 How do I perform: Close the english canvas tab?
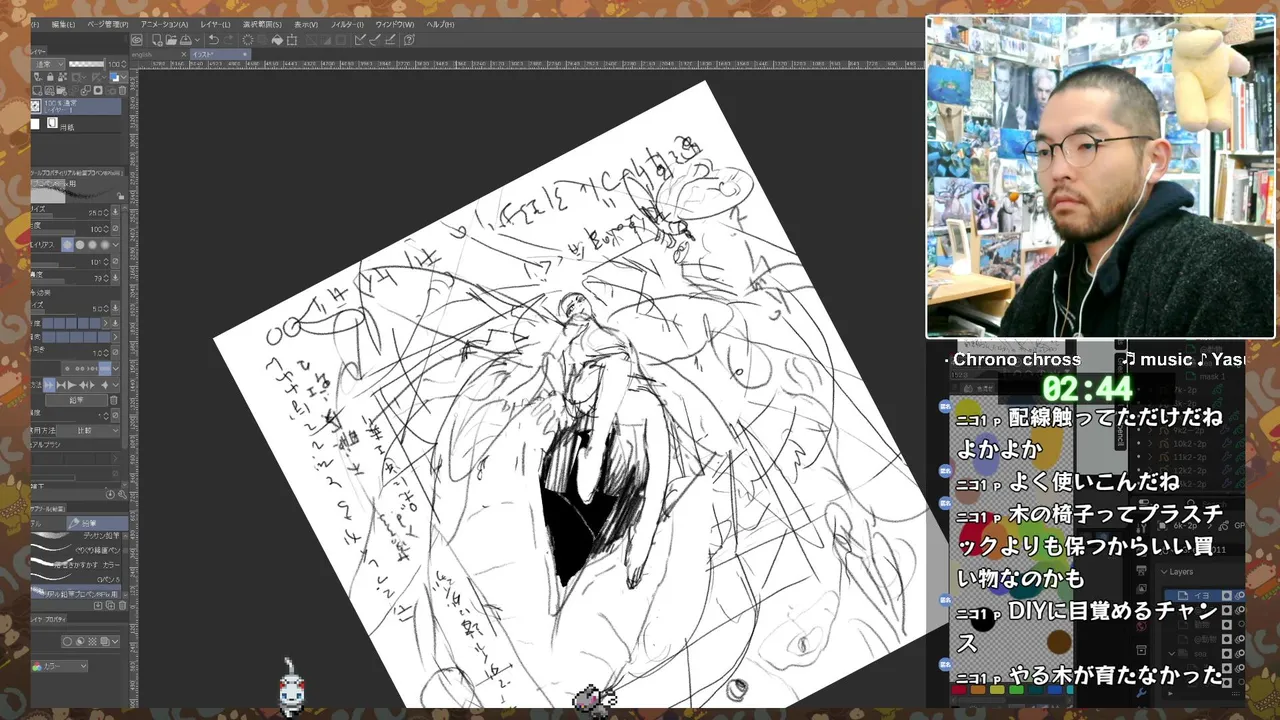183,54
